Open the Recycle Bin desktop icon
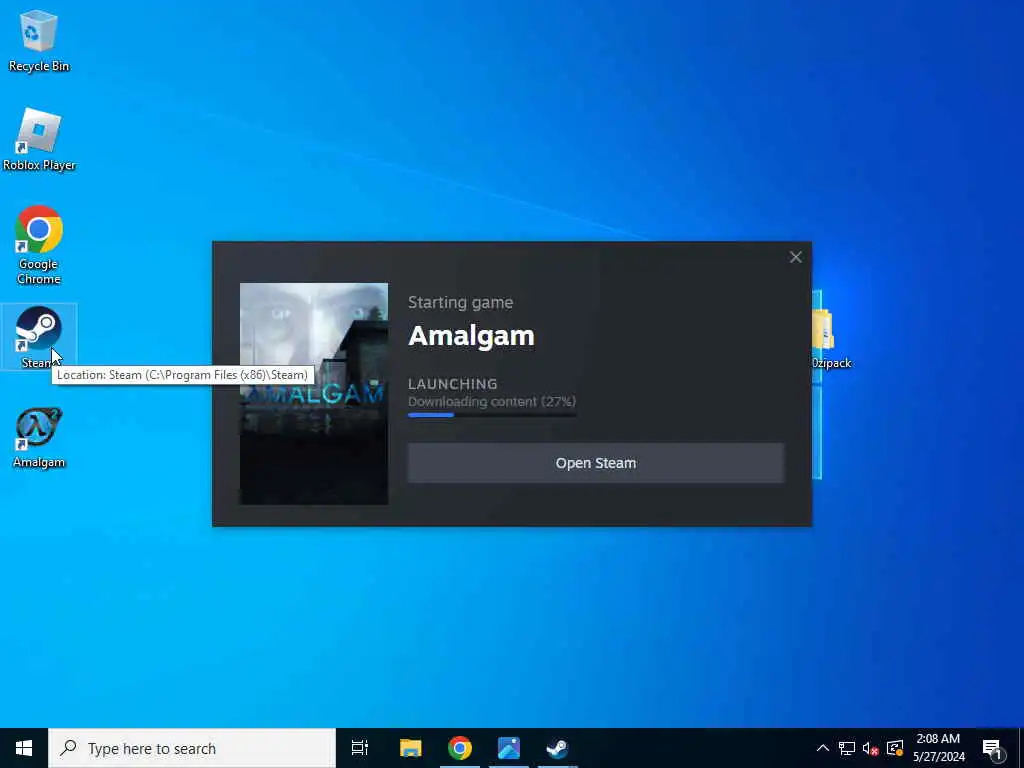1024x768 pixels. click(x=39, y=40)
